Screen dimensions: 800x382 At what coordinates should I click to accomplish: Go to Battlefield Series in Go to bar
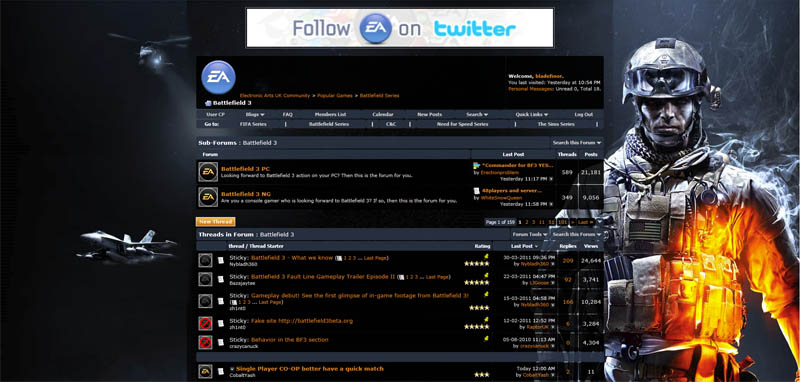tap(329, 124)
